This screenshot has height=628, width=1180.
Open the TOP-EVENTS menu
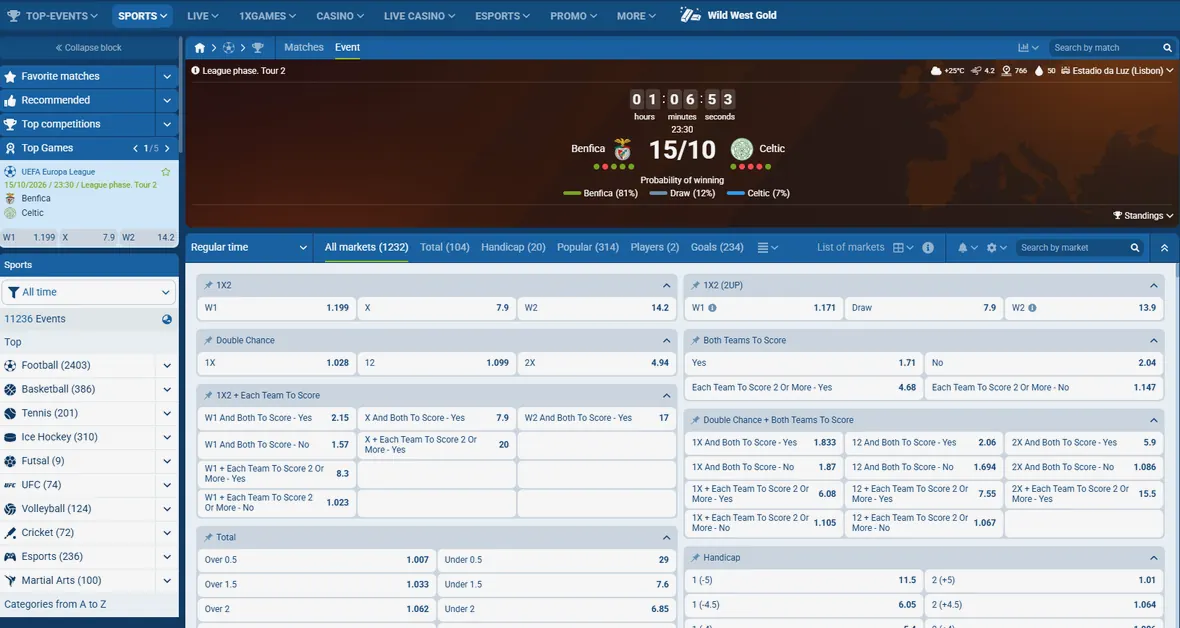pos(52,16)
